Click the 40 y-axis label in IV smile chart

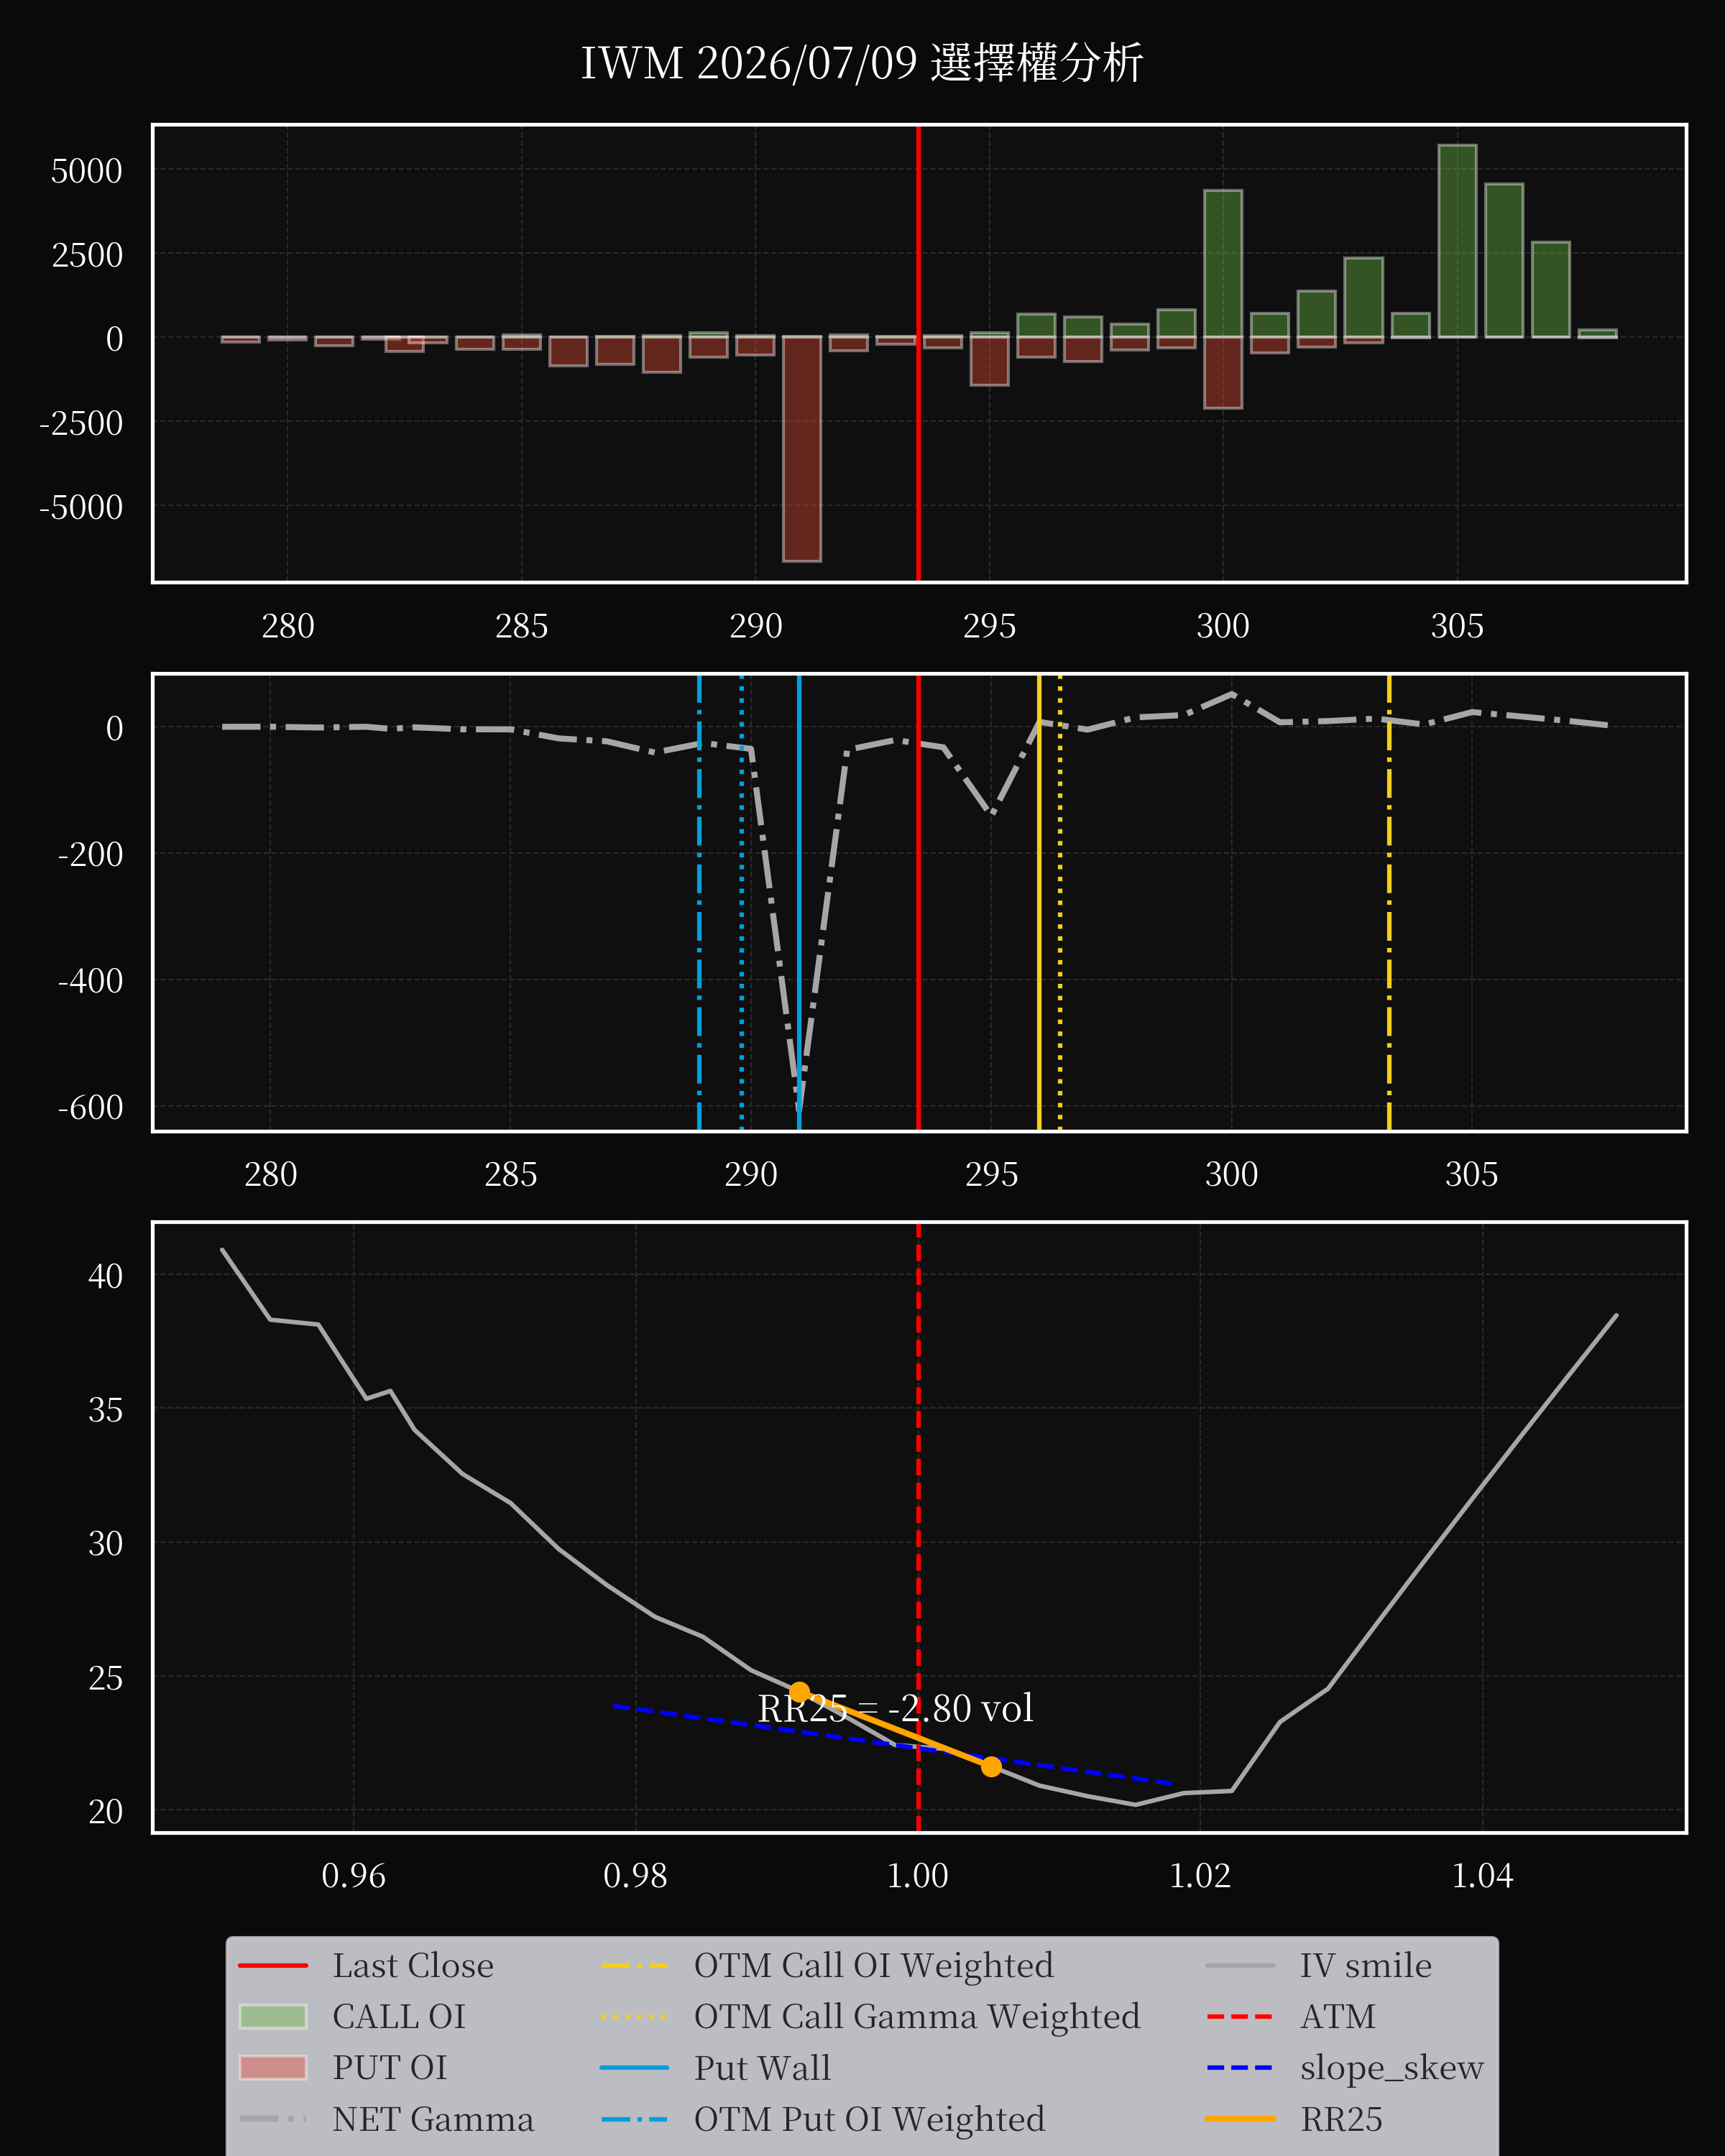[106, 1276]
